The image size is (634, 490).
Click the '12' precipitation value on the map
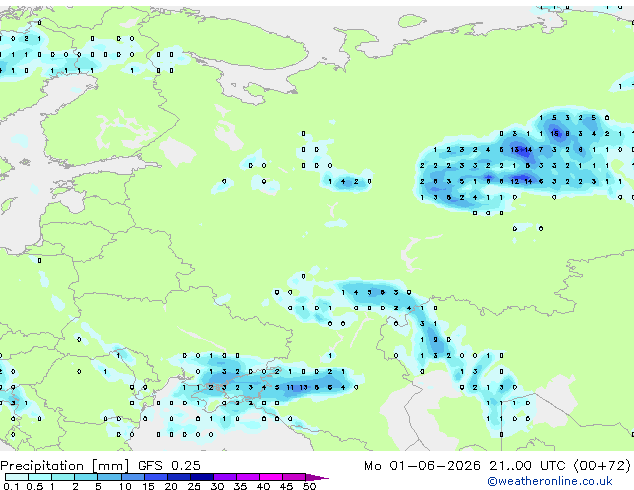(x=514, y=182)
